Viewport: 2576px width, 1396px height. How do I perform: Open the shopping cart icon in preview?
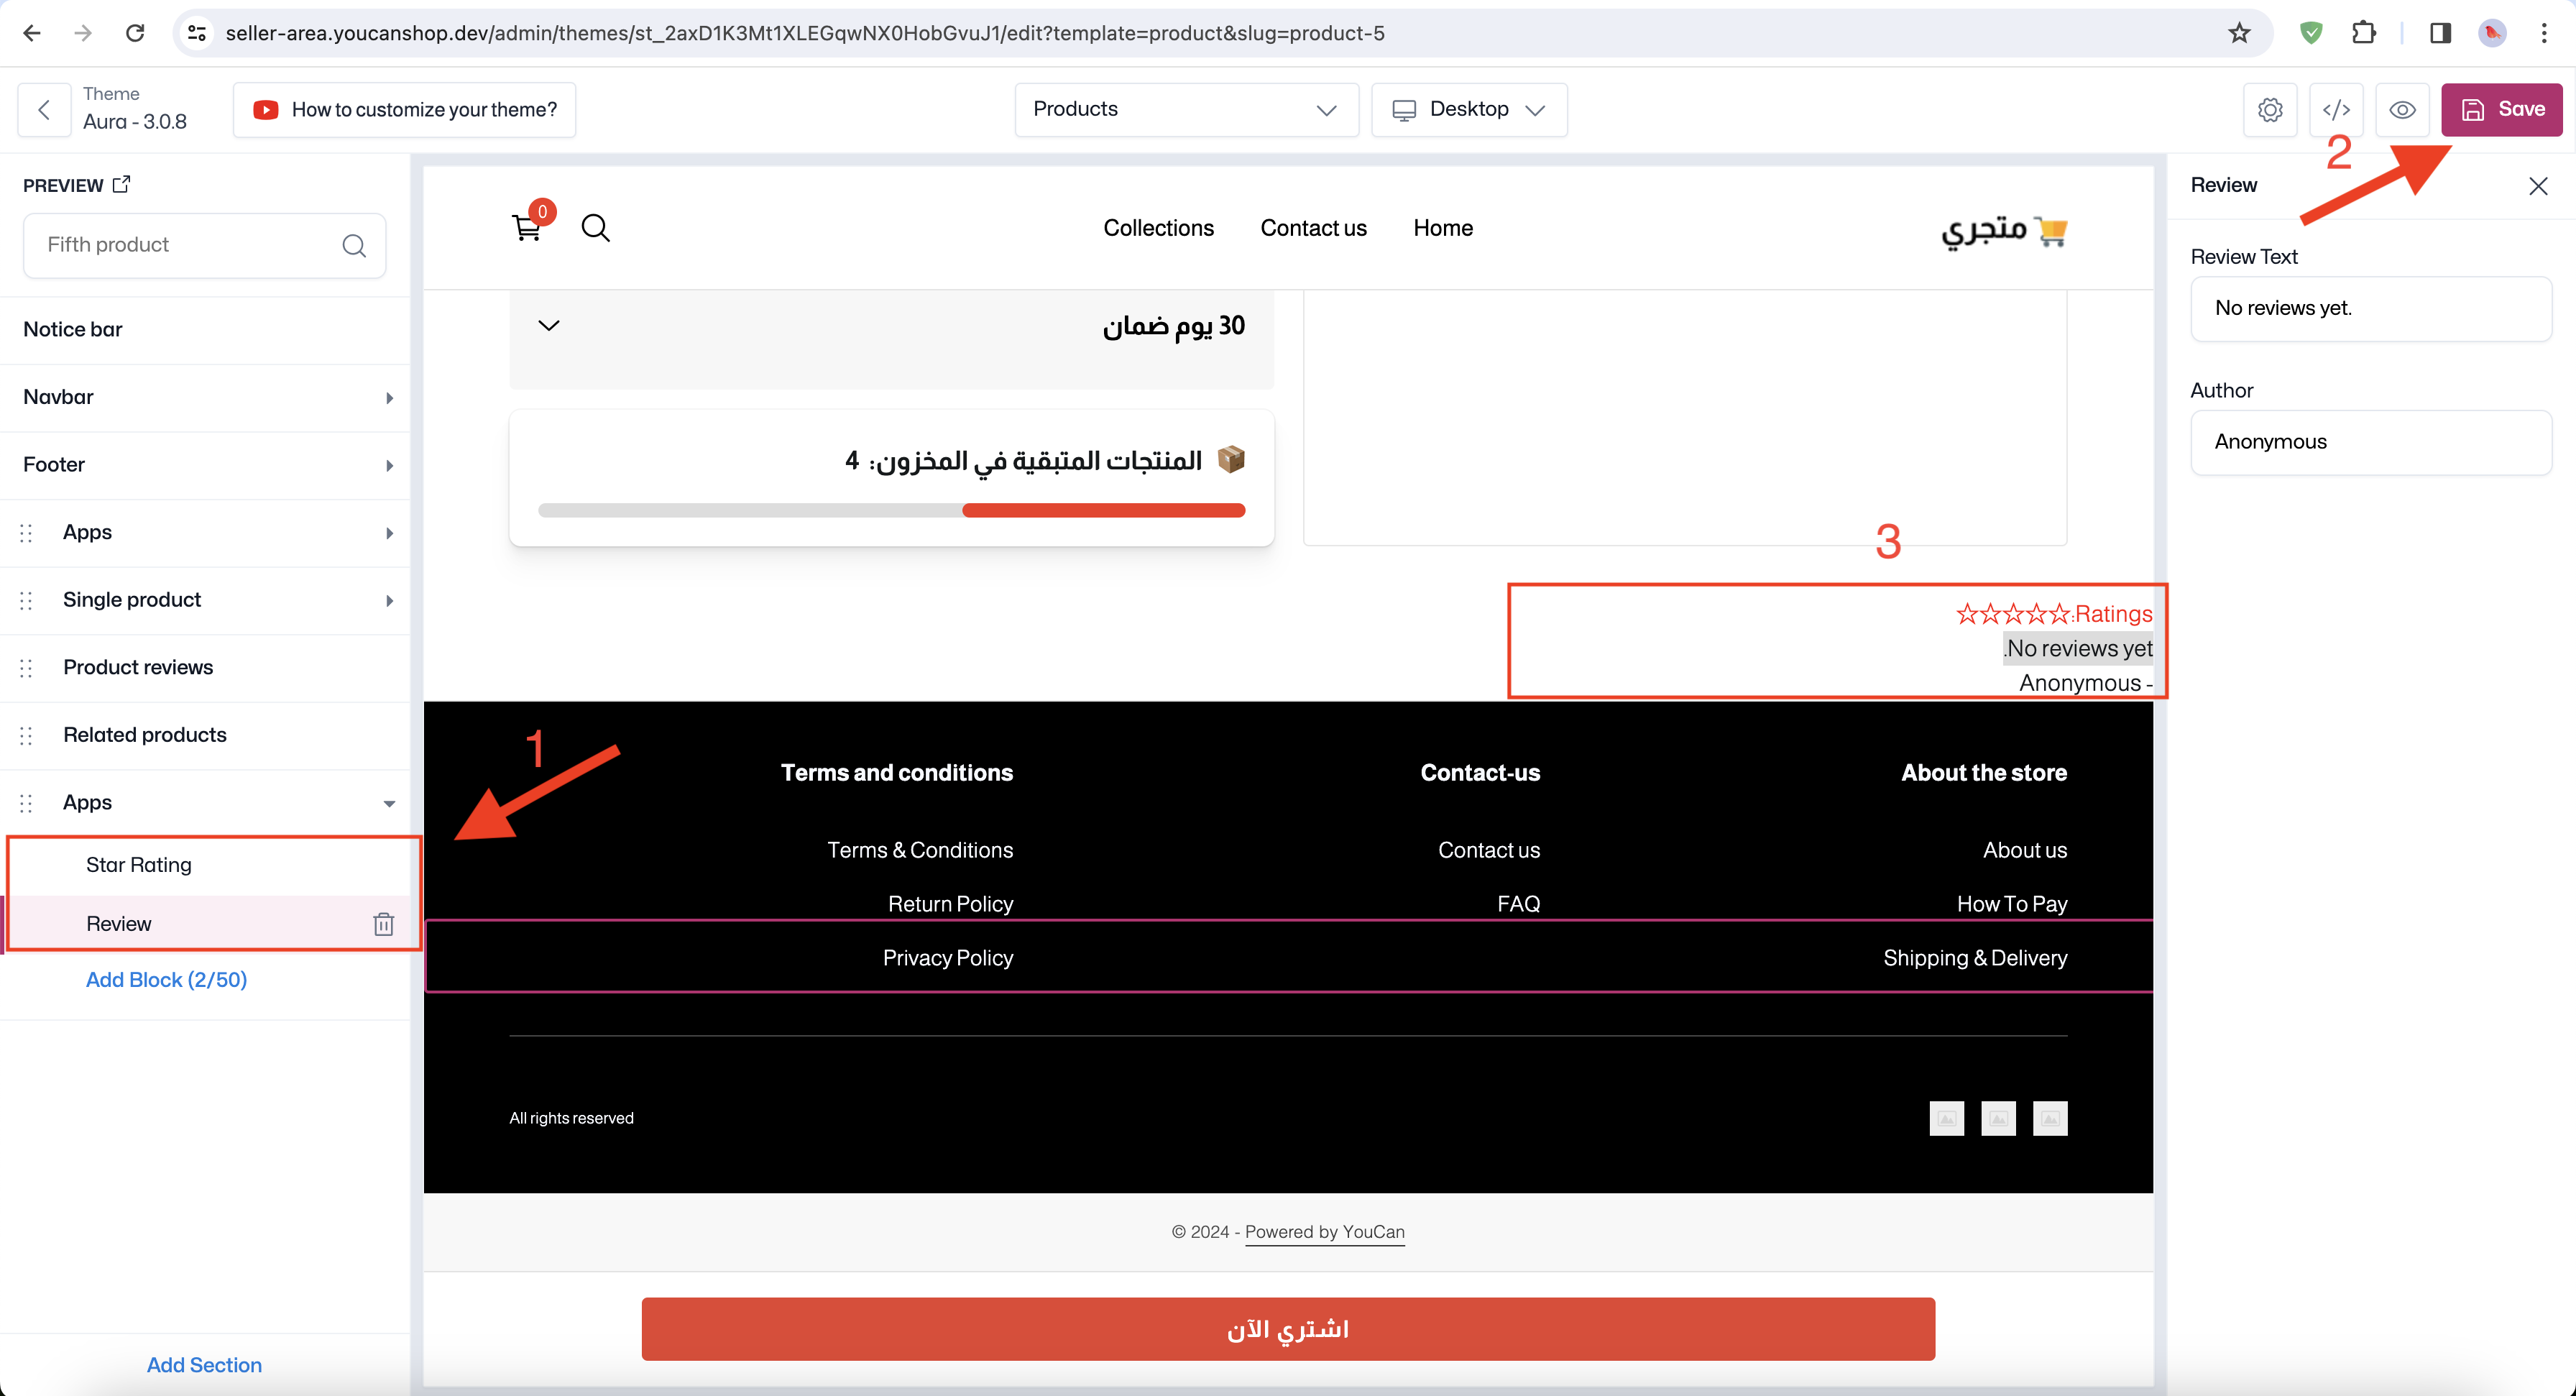click(527, 227)
